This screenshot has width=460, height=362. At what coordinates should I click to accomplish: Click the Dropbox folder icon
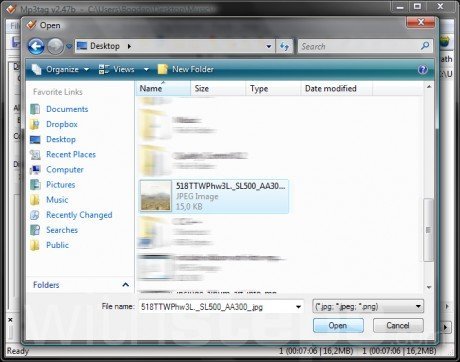click(35, 124)
